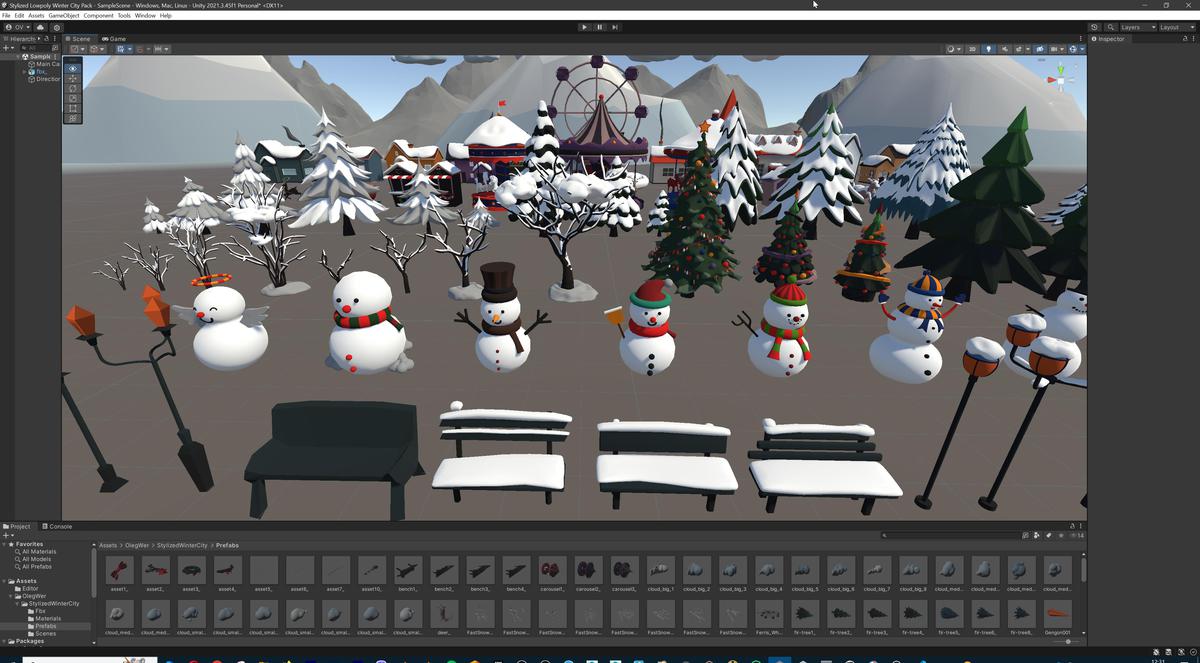
Task: Select the Move tool in scene overlay
Action: coord(72,78)
